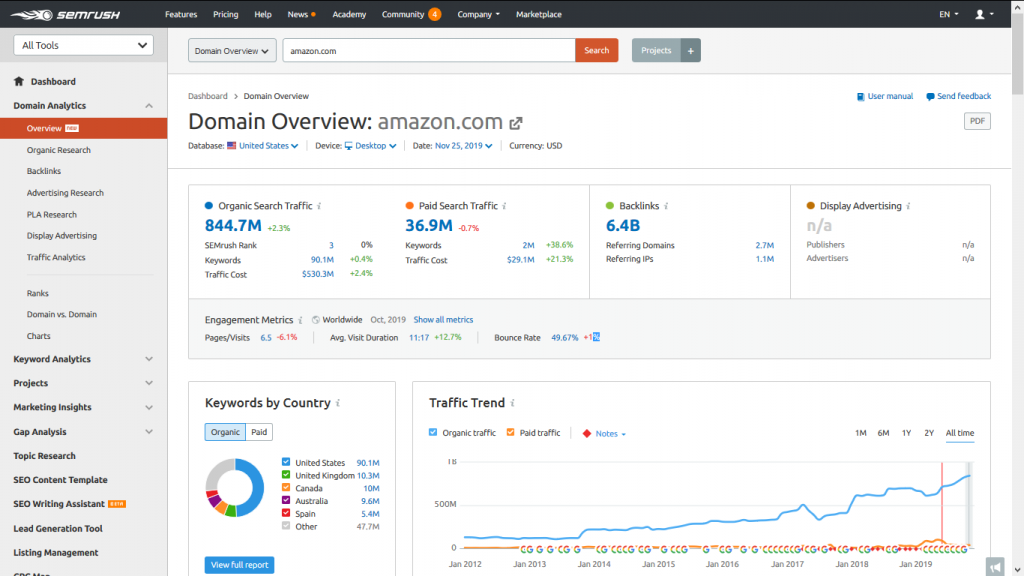Open the Domain Overview selector dropdown
The image size is (1024, 576).
232,50
